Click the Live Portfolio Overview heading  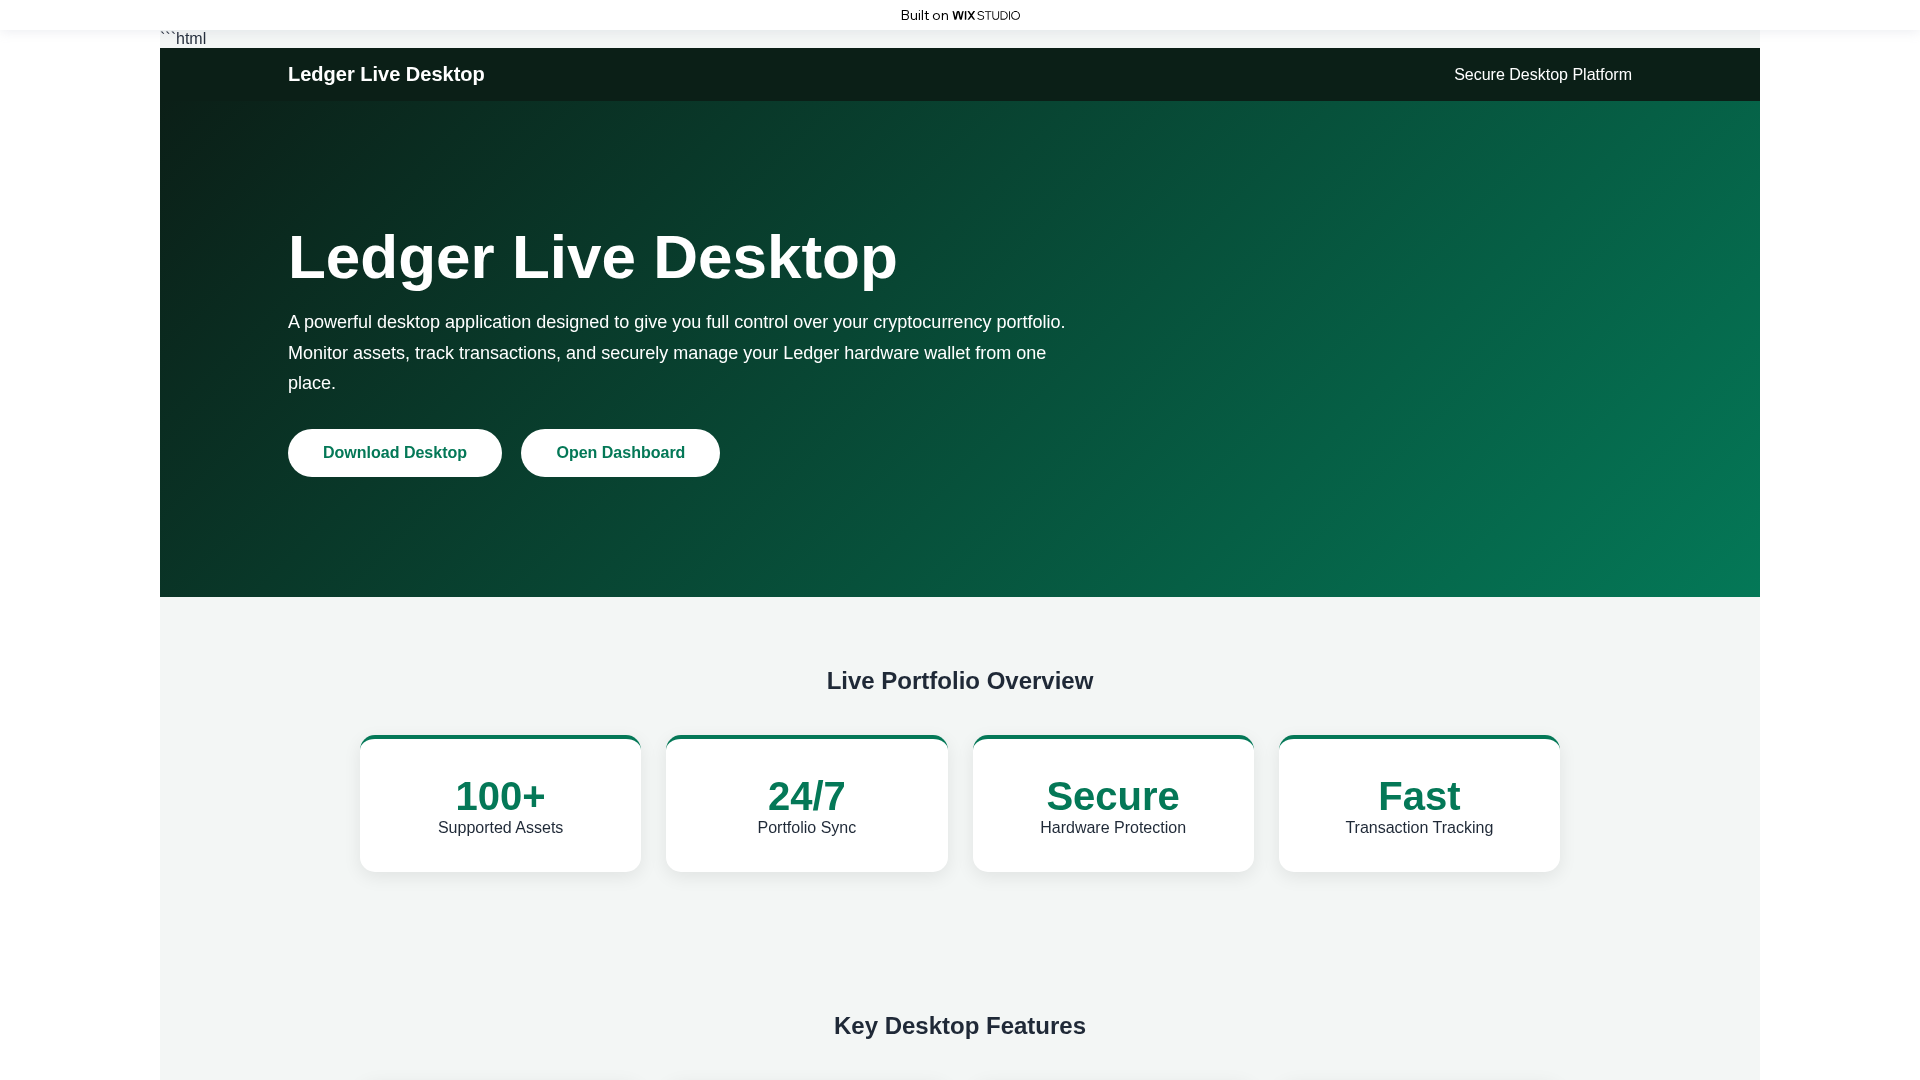point(960,681)
